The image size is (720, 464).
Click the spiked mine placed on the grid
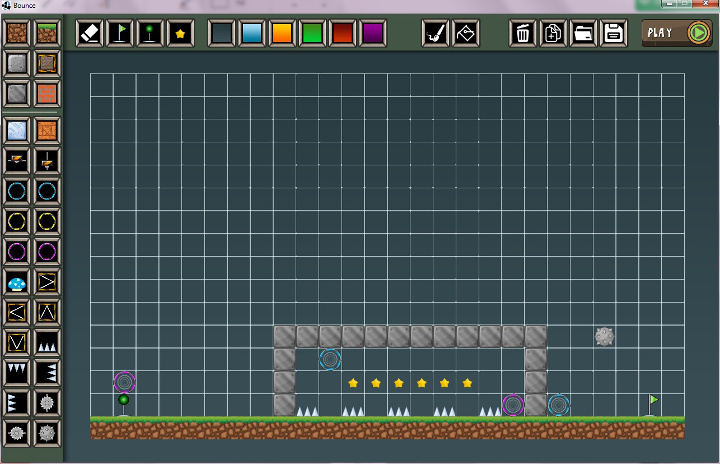tap(604, 336)
